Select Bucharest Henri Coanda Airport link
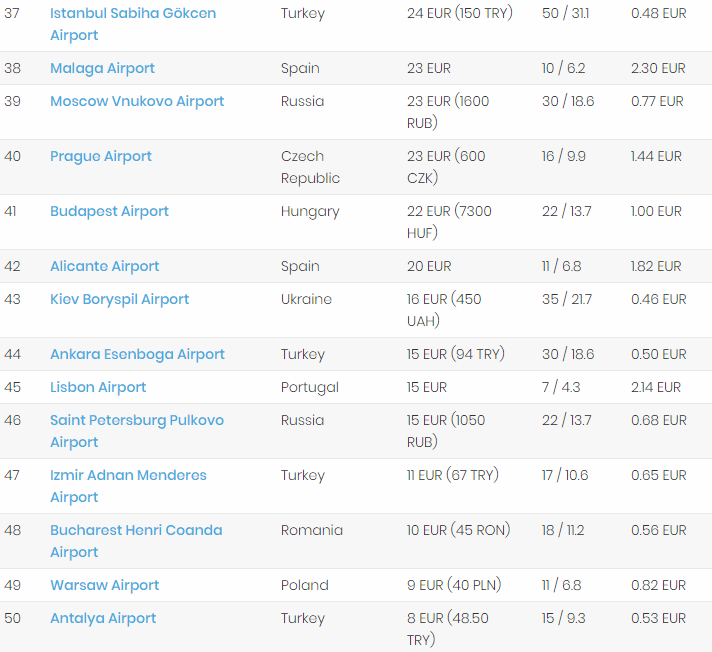Image resolution: width=712 pixels, height=652 pixels. 136,530
